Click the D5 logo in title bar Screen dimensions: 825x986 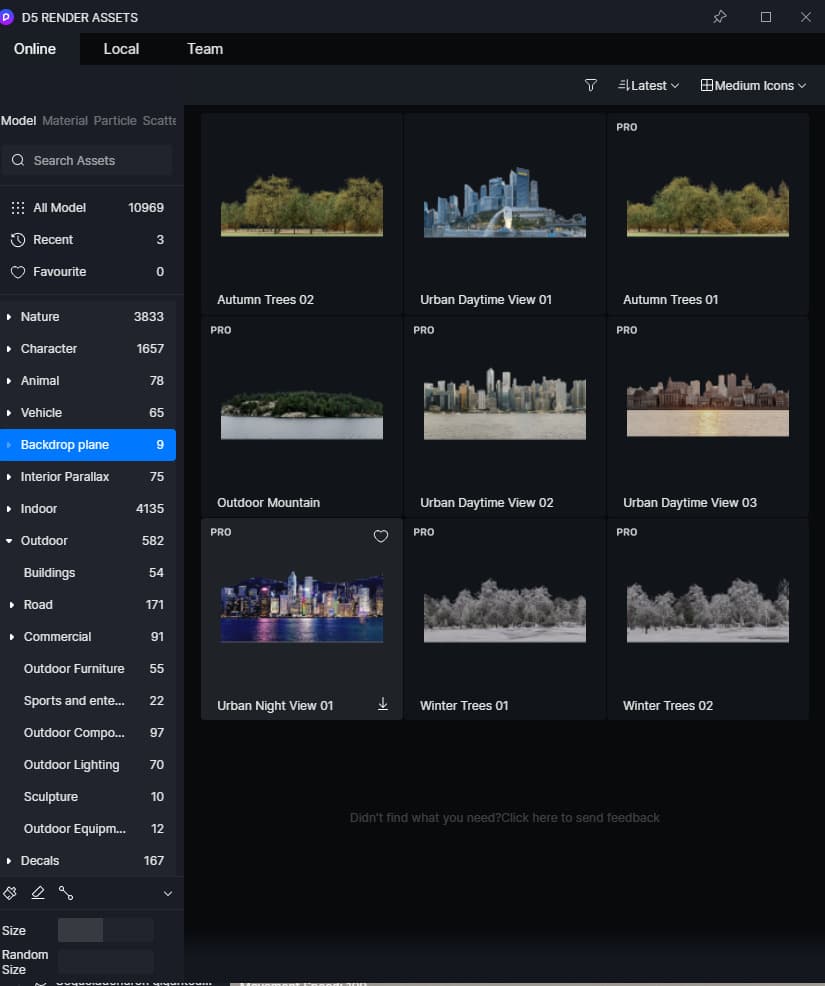click(x=8, y=17)
